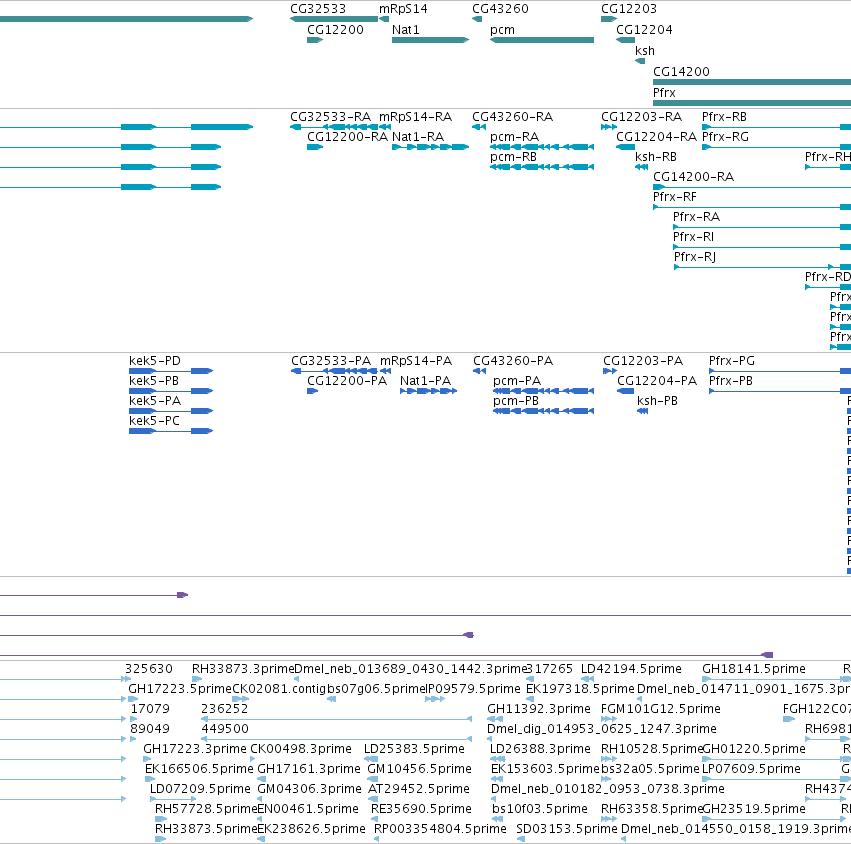This screenshot has width=851, height=844.
Task: Select the ksh-RB transcript label
Action: (x=656, y=157)
